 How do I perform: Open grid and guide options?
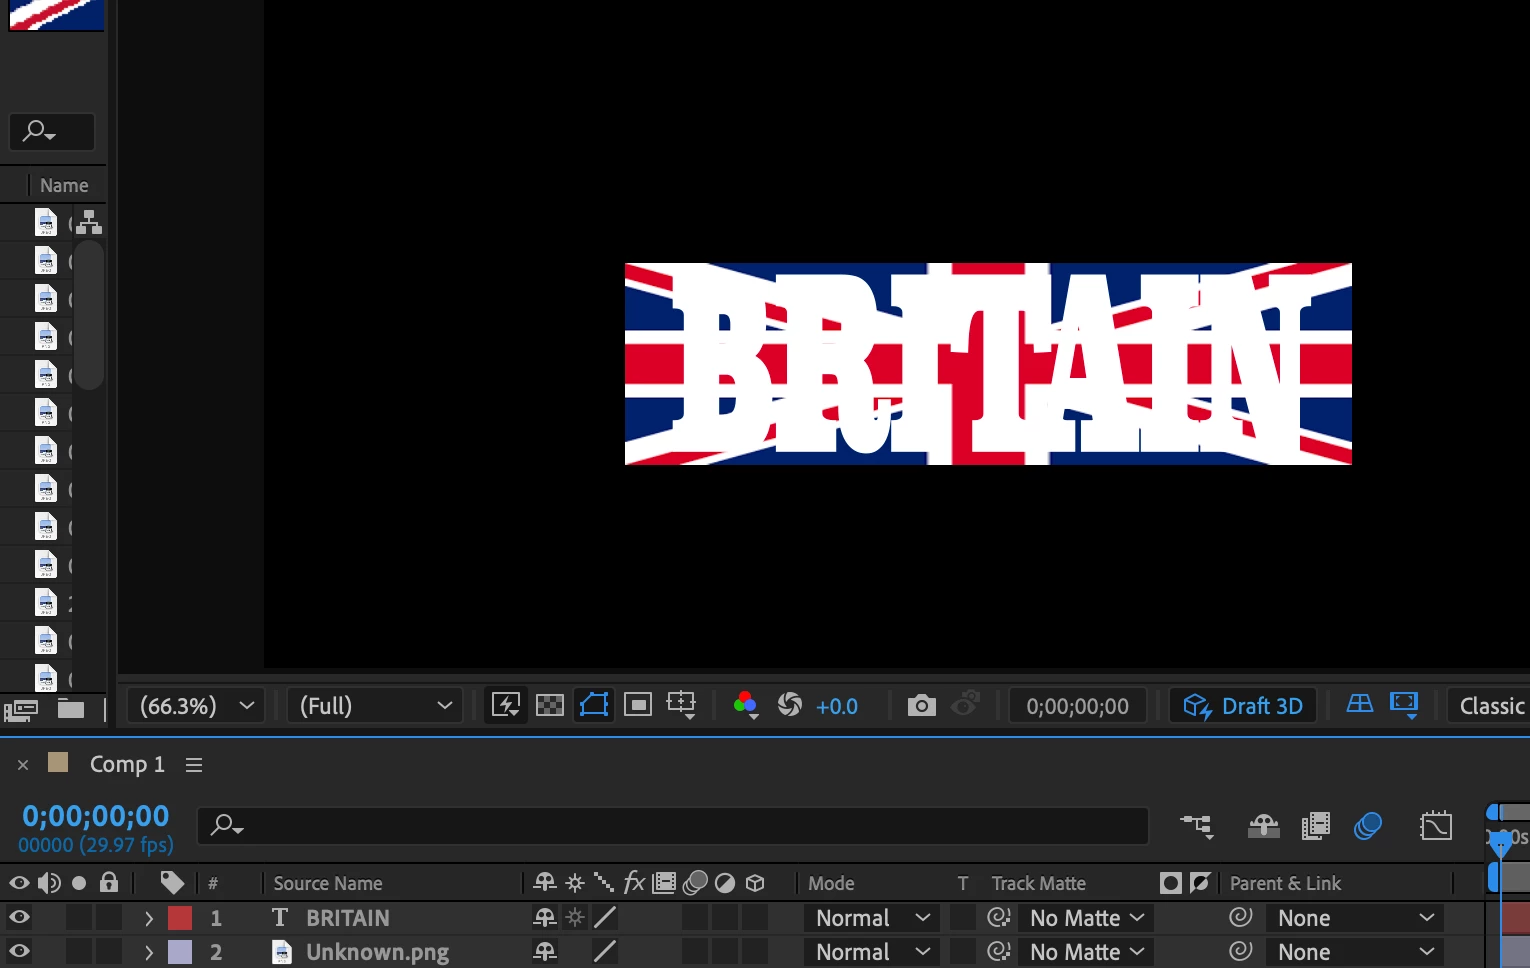click(x=682, y=706)
